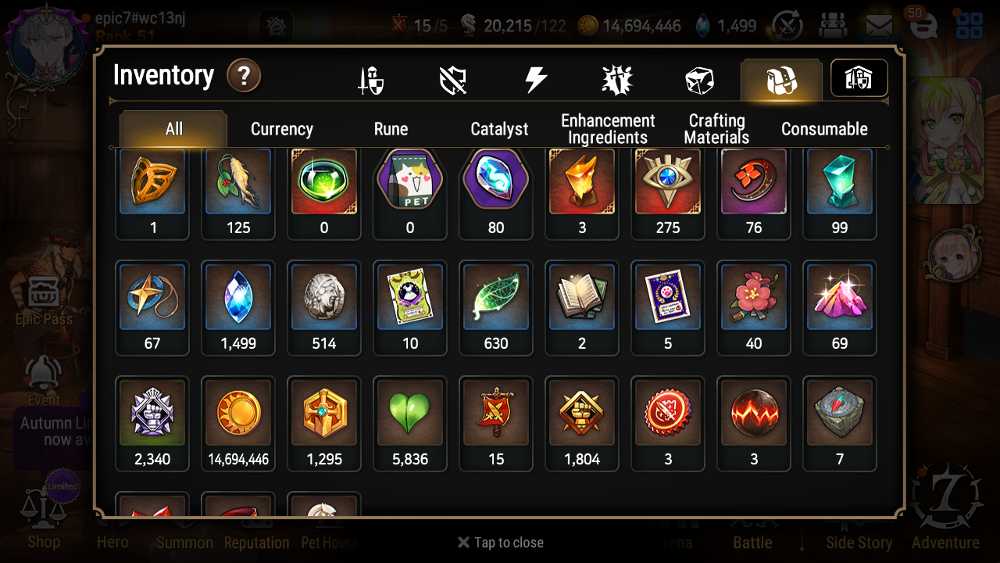Show the Consumable tab

pyautogui.click(x=824, y=129)
